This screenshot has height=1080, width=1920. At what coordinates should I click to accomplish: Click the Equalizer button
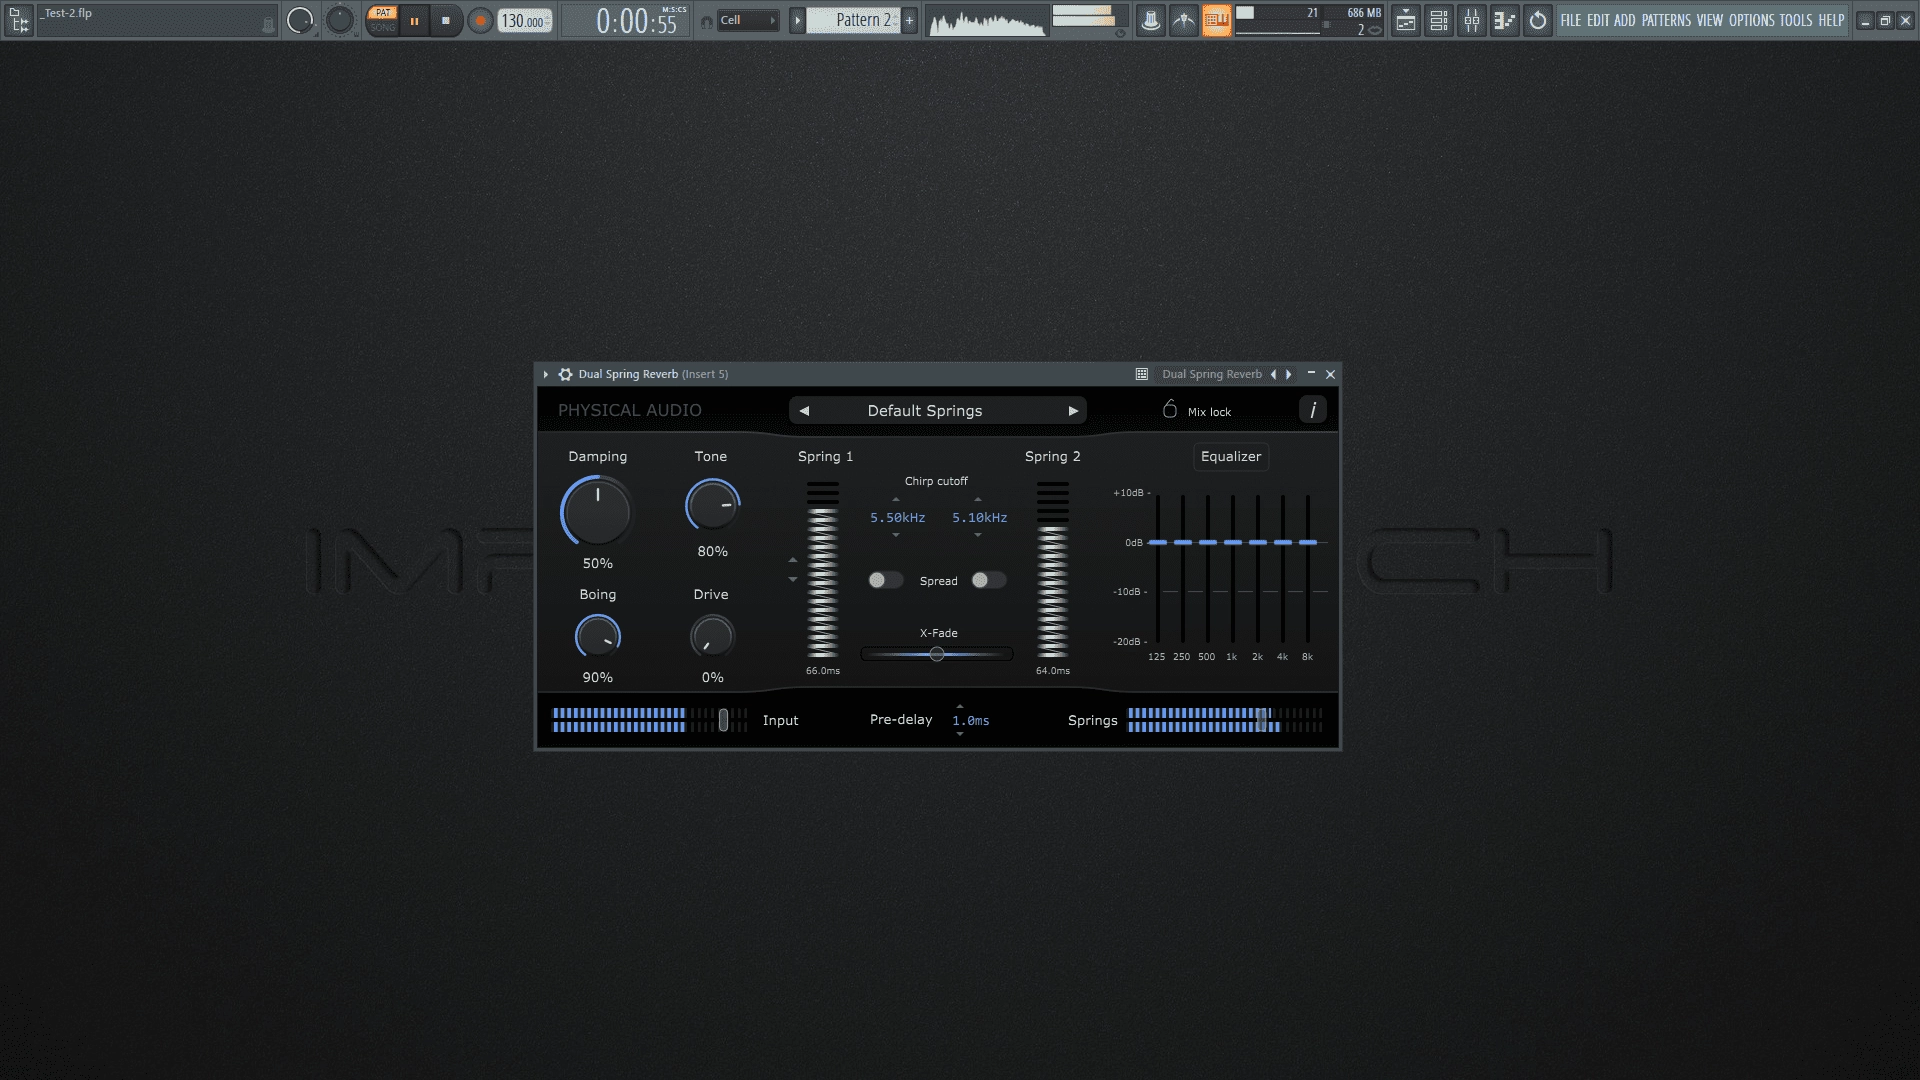point(1231,456)
